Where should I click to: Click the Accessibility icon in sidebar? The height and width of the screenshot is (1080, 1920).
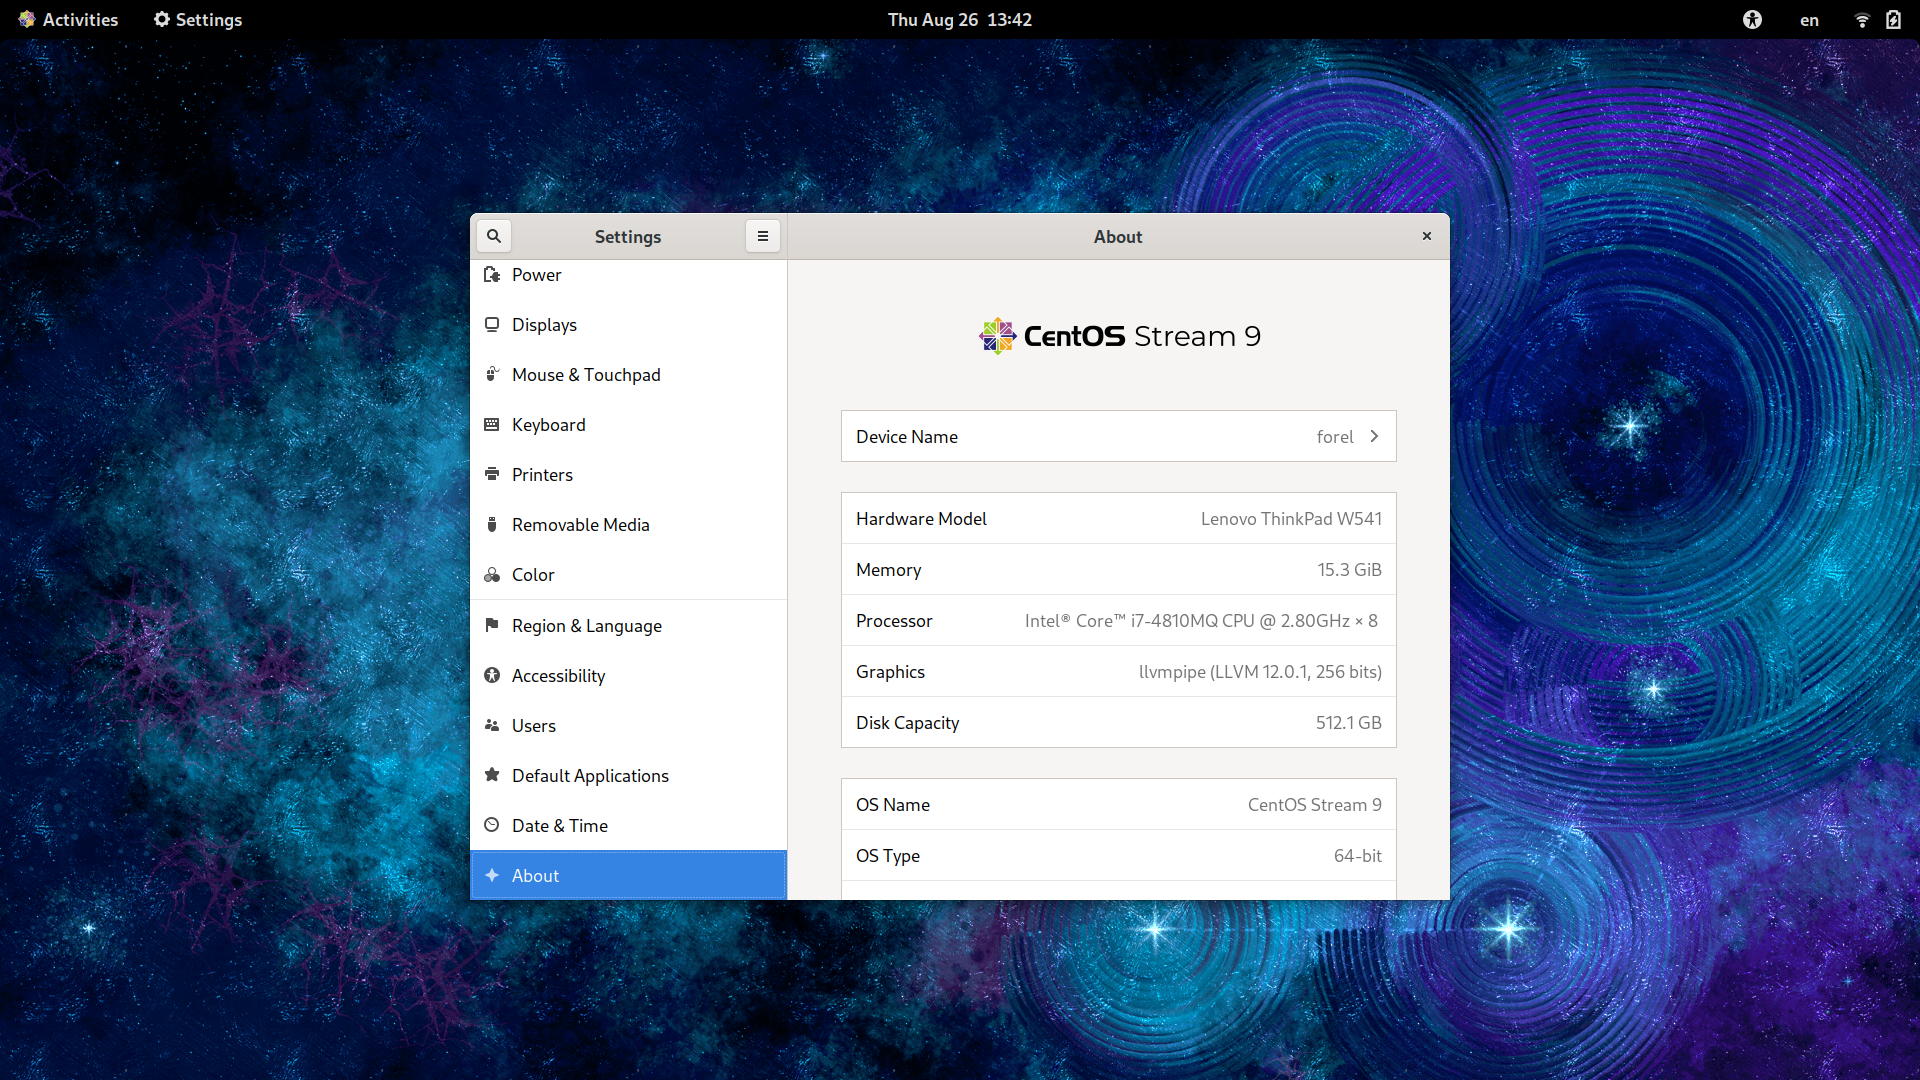click(492, 676)
